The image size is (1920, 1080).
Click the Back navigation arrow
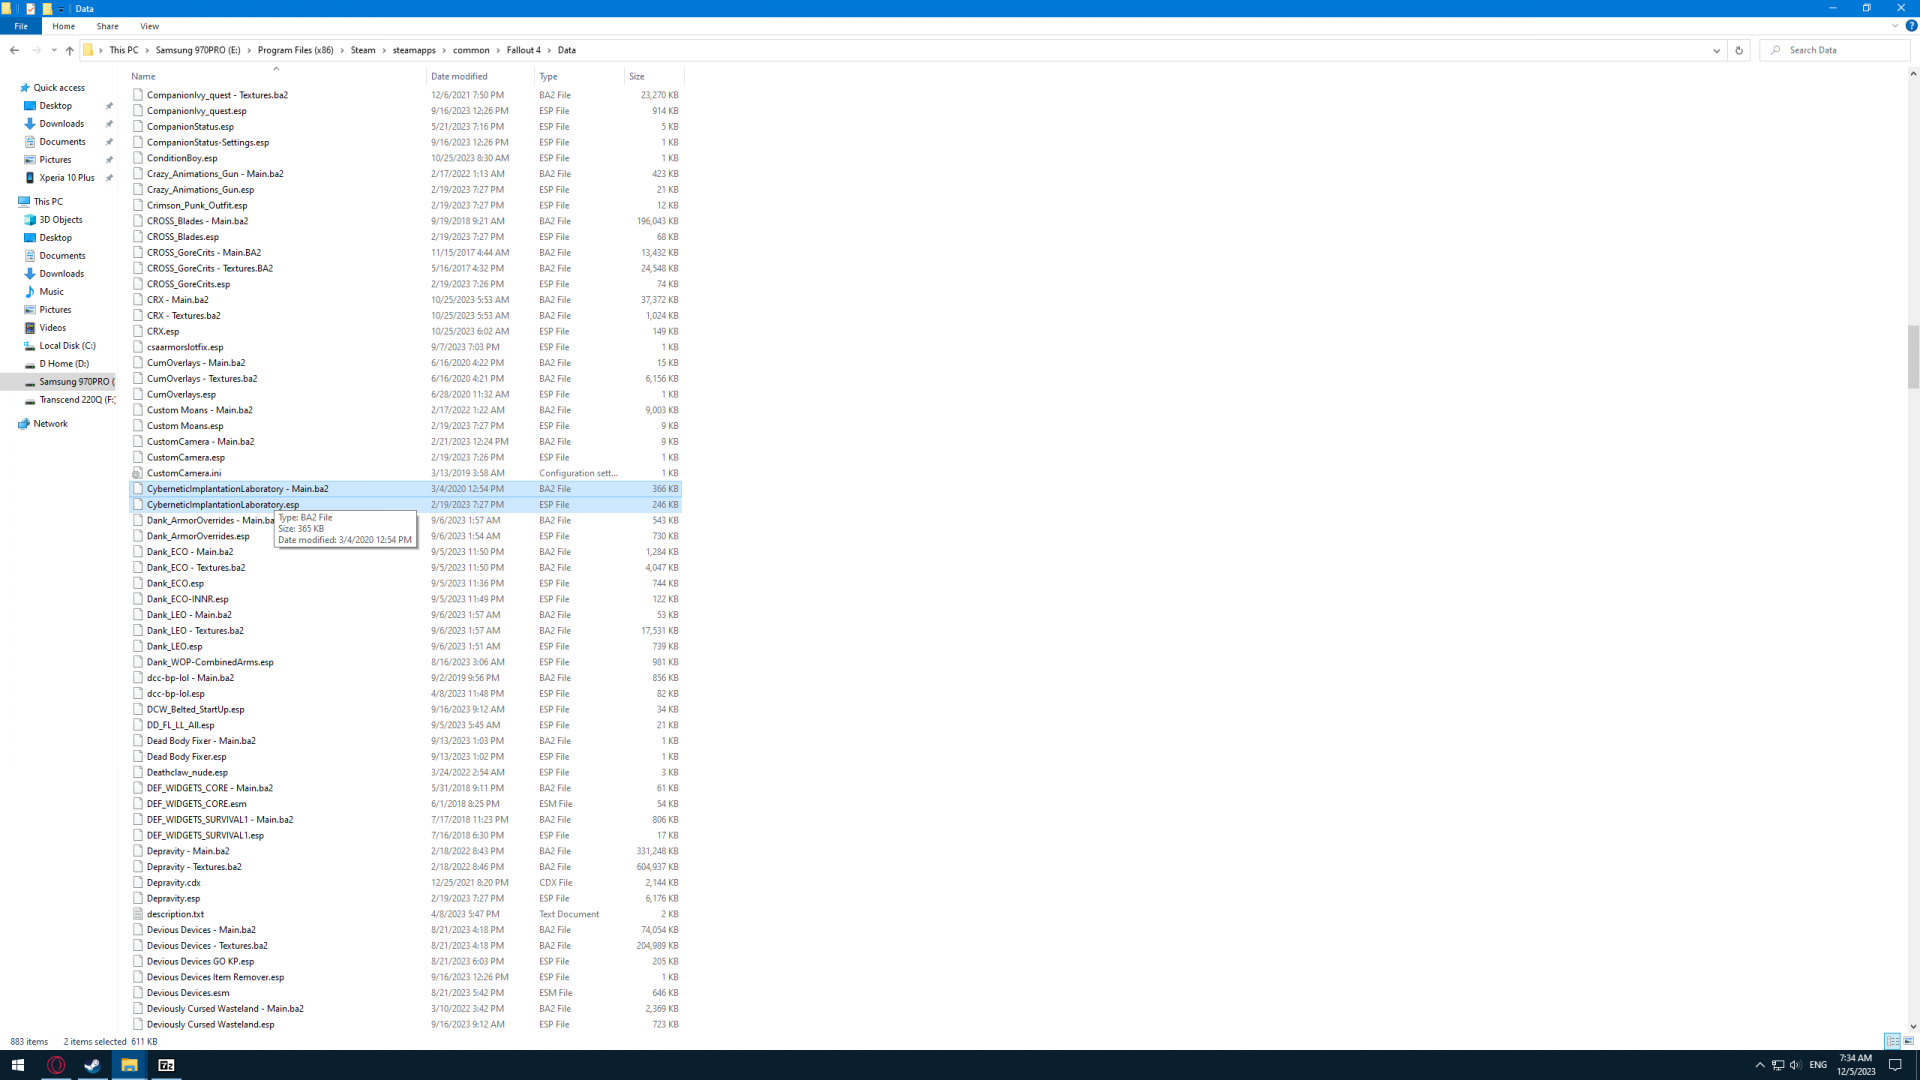pyautogui.click(x=14, y=50)
